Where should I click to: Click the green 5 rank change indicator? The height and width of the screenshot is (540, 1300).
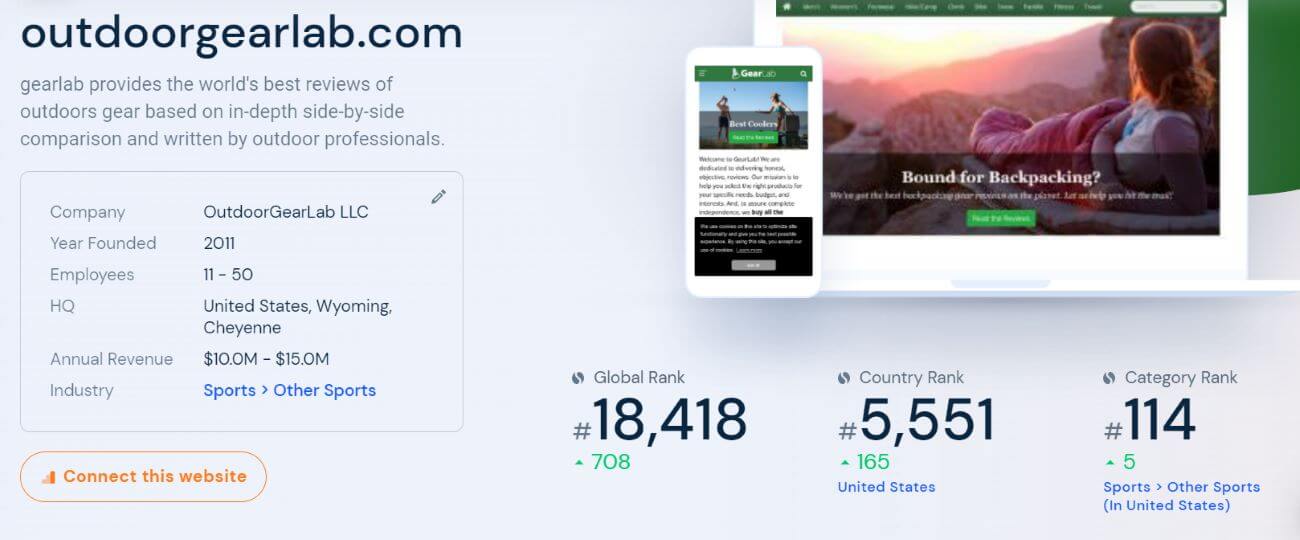pyautogui.click(x=1120, y=462)
